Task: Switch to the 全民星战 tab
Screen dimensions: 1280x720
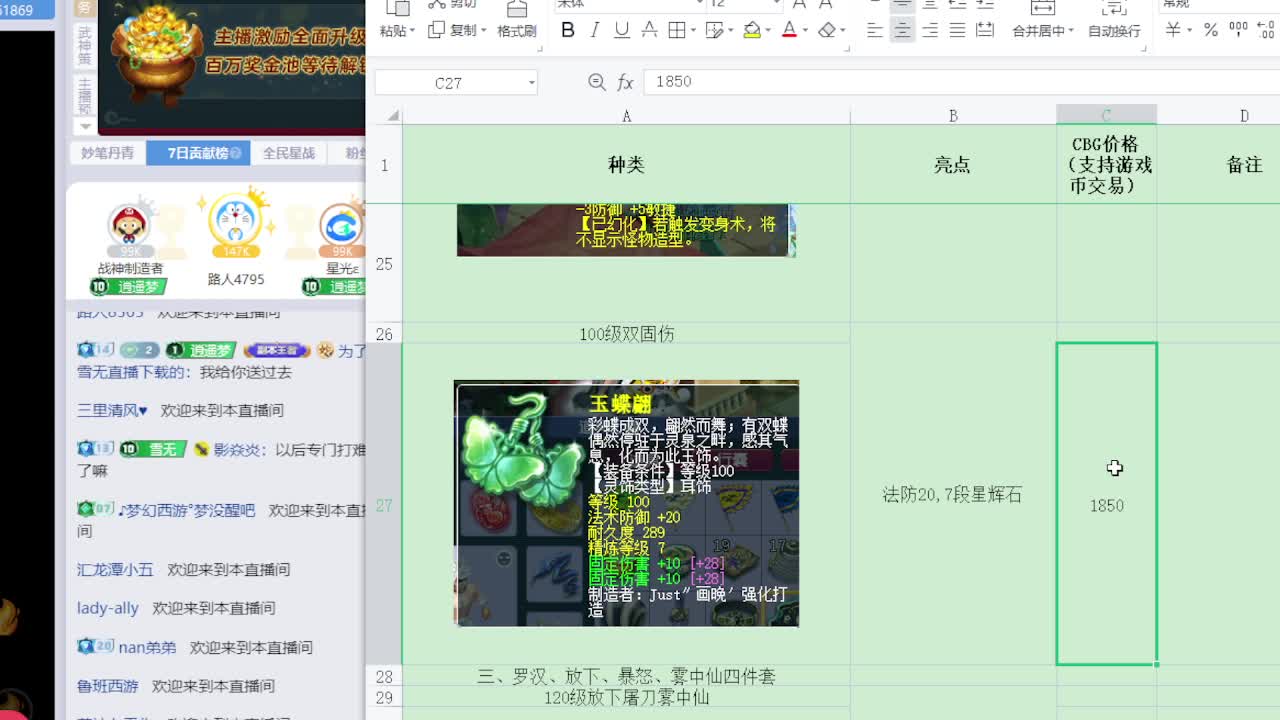Action: 289,153
